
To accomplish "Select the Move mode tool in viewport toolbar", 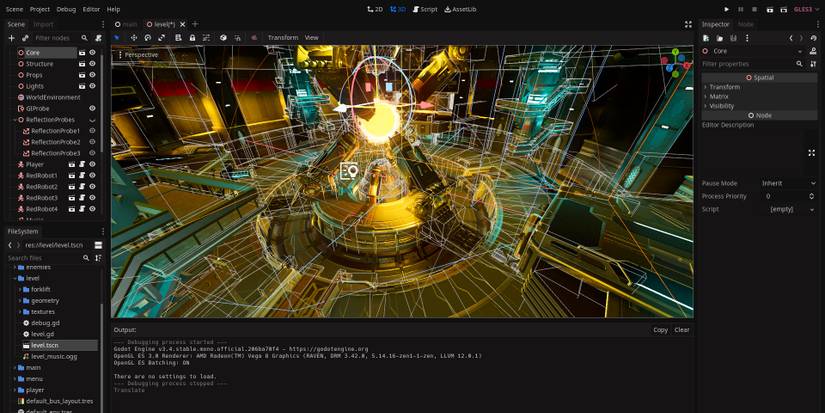I will point(133,38).
